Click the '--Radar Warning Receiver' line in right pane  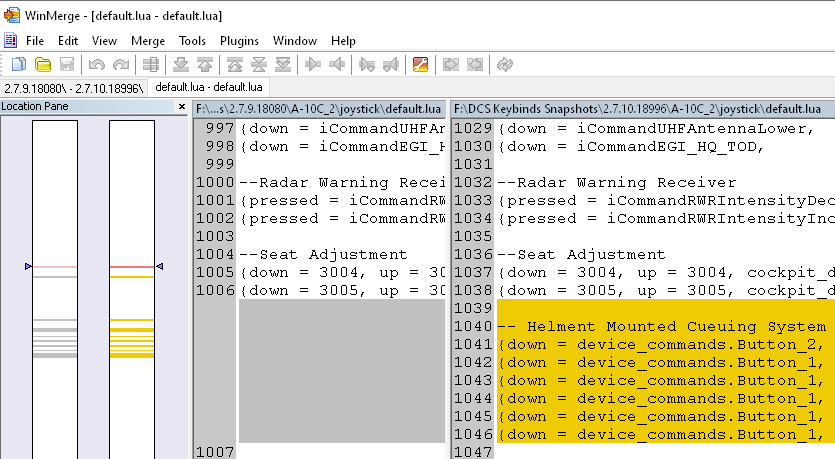tap(617, 183)
